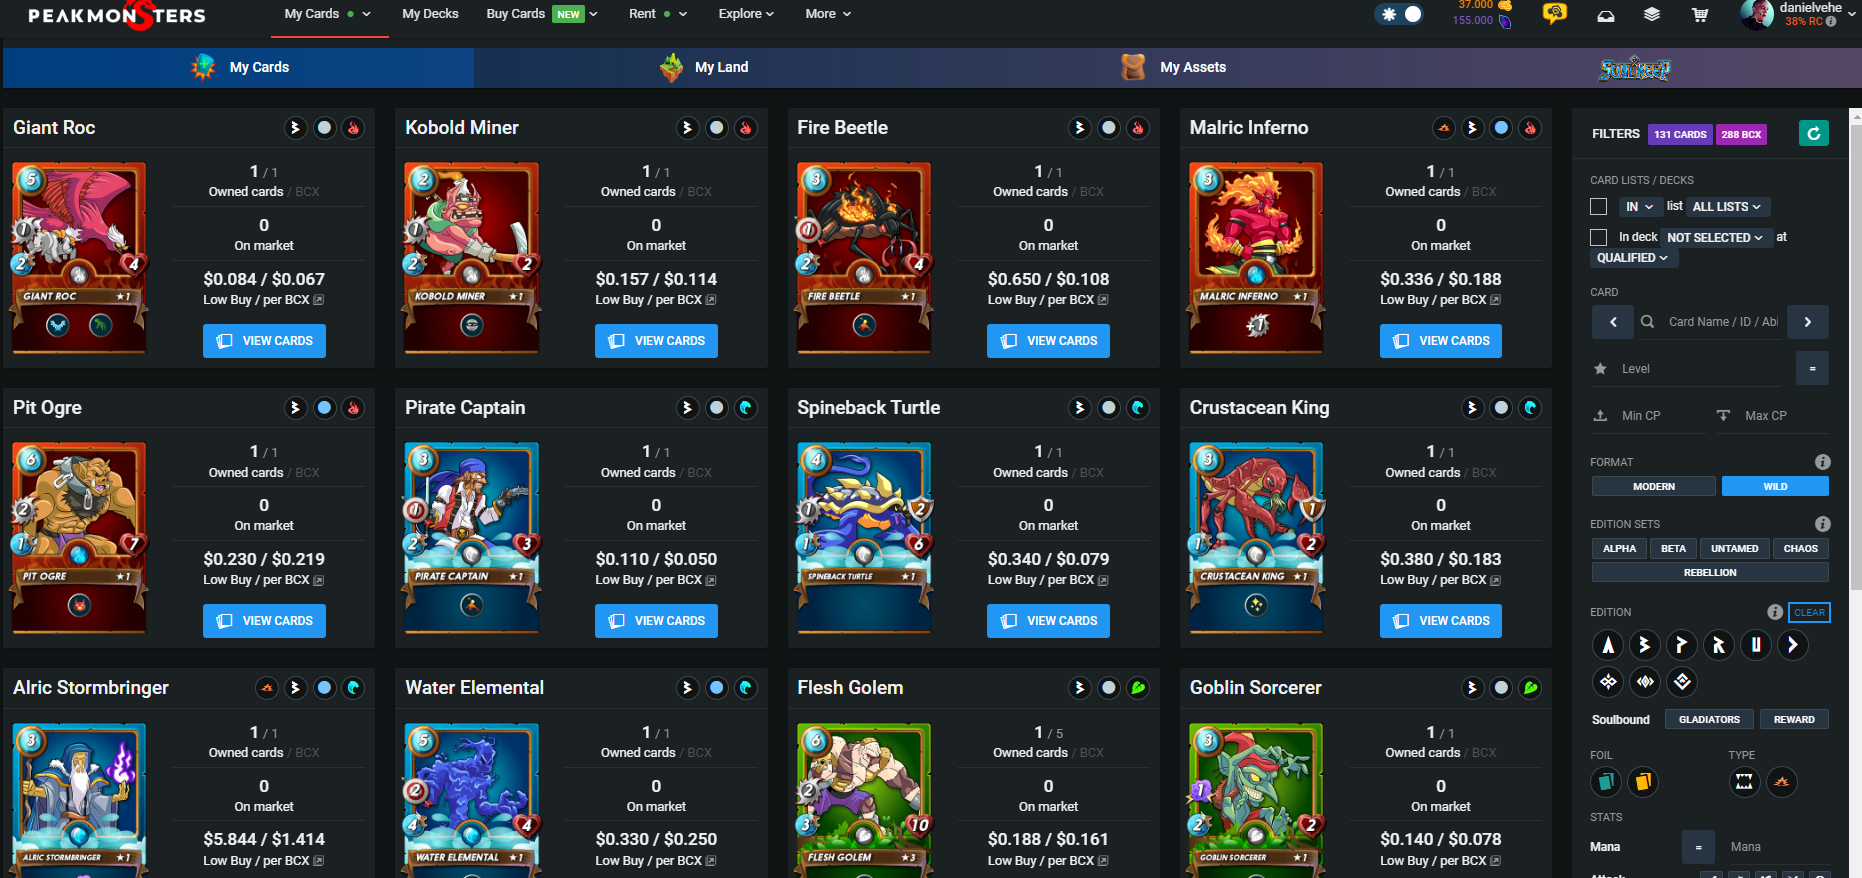Toggle CHAOS edition set filter
The height and width of the screenshot is (878, 1862).
1800,548
